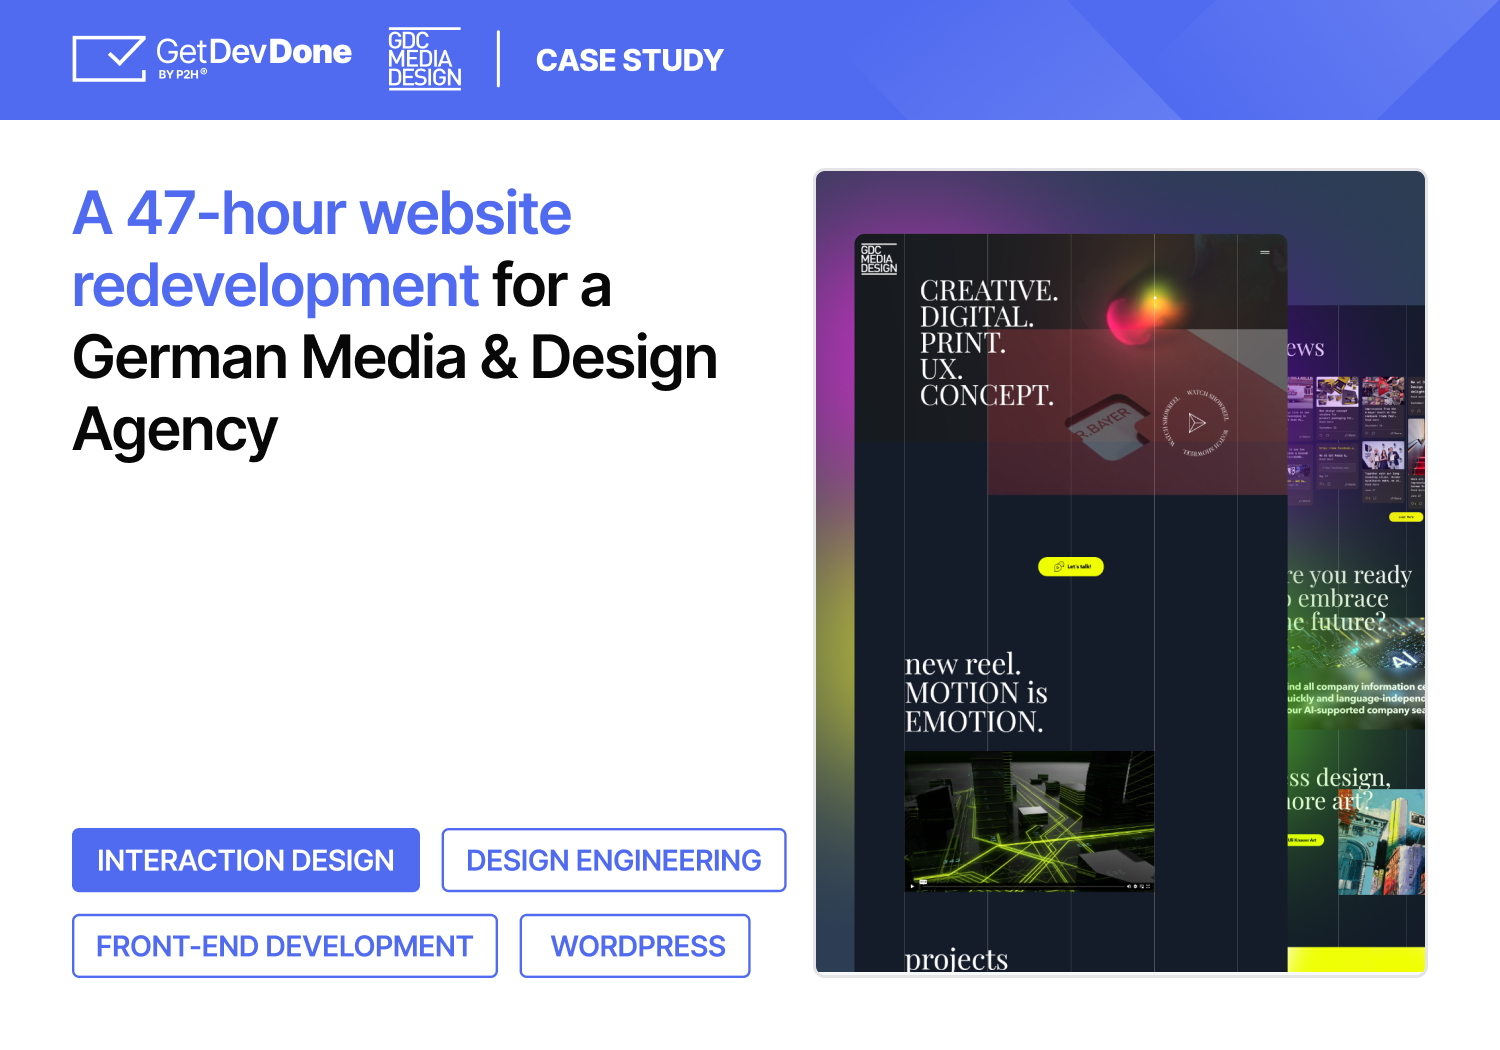Click the 47-hour website redevelopment headline

coord(322,249)
